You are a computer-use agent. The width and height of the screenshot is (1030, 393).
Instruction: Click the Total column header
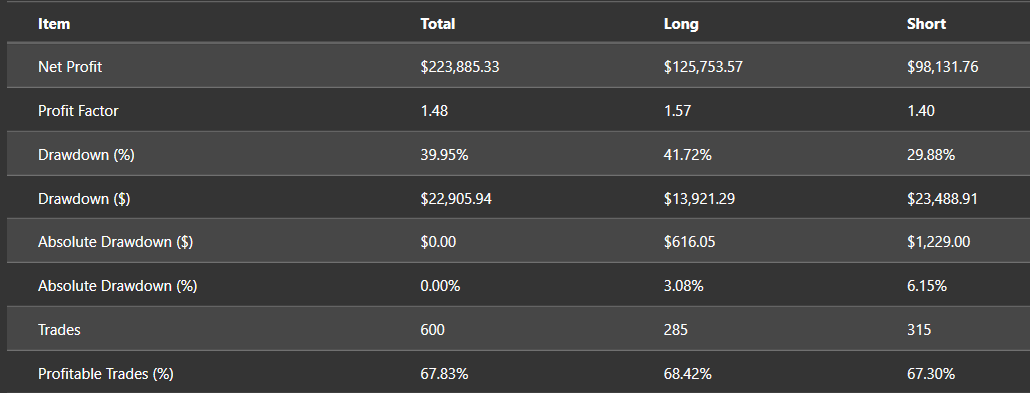[x=437, y=24]
